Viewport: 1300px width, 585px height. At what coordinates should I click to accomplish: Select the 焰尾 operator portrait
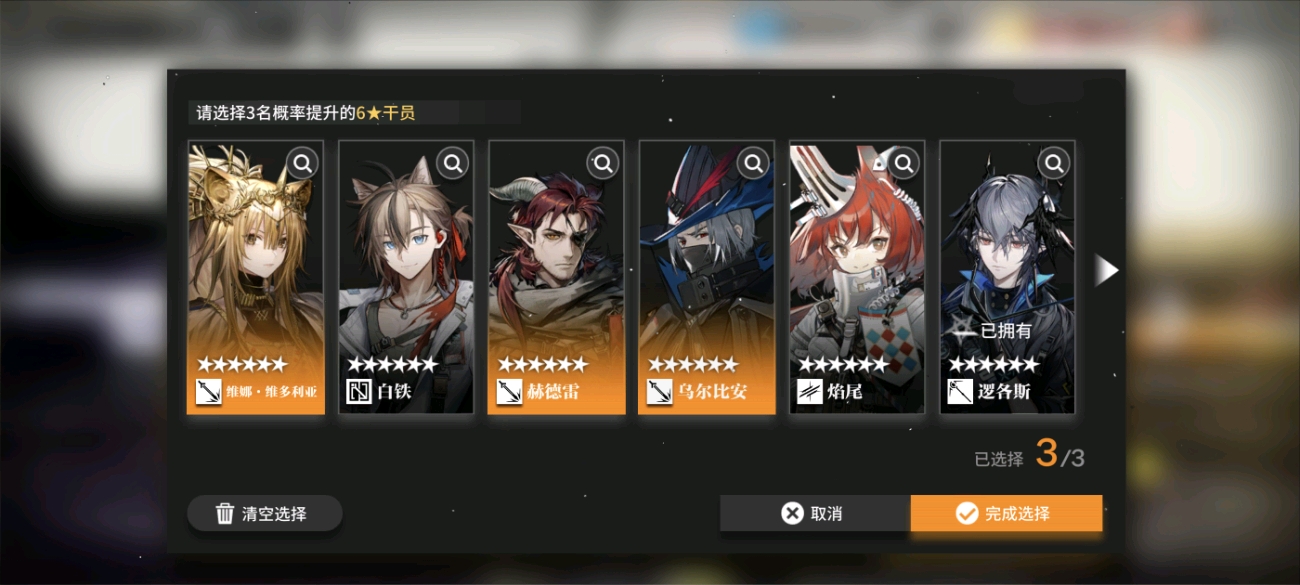pos(857,277)
